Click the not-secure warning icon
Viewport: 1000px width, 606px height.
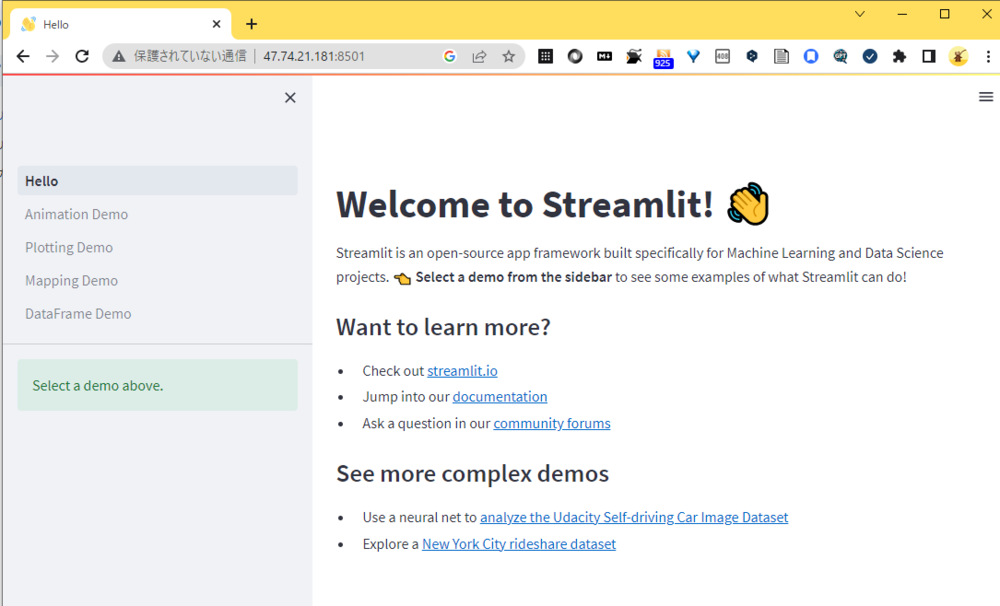pyautogui.click(x=119, y=57)
